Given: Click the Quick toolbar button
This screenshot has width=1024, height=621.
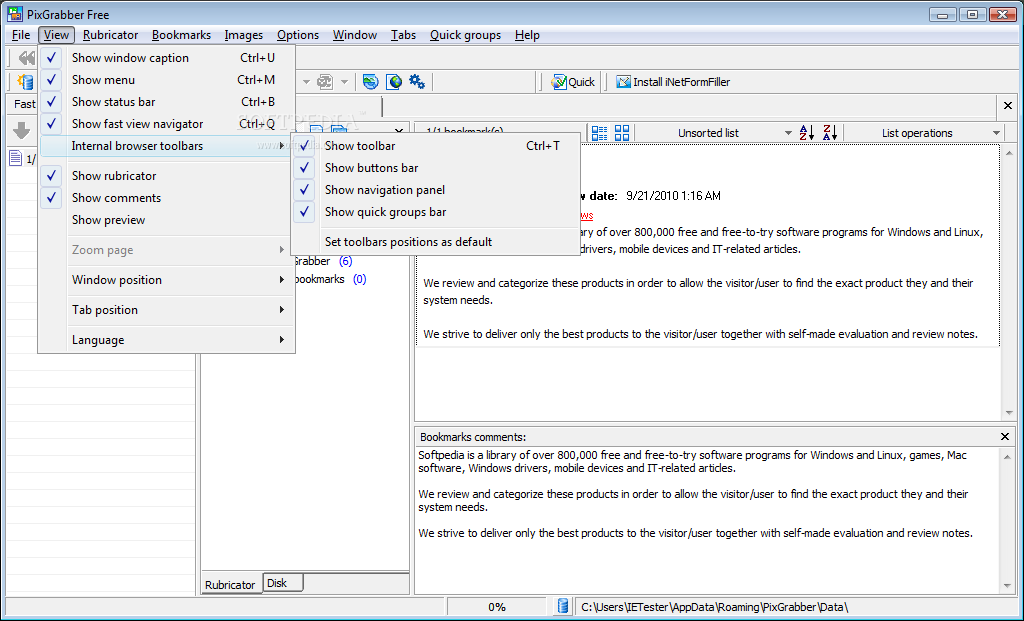Looking at the screenshot, I should [x=573, y=82].
